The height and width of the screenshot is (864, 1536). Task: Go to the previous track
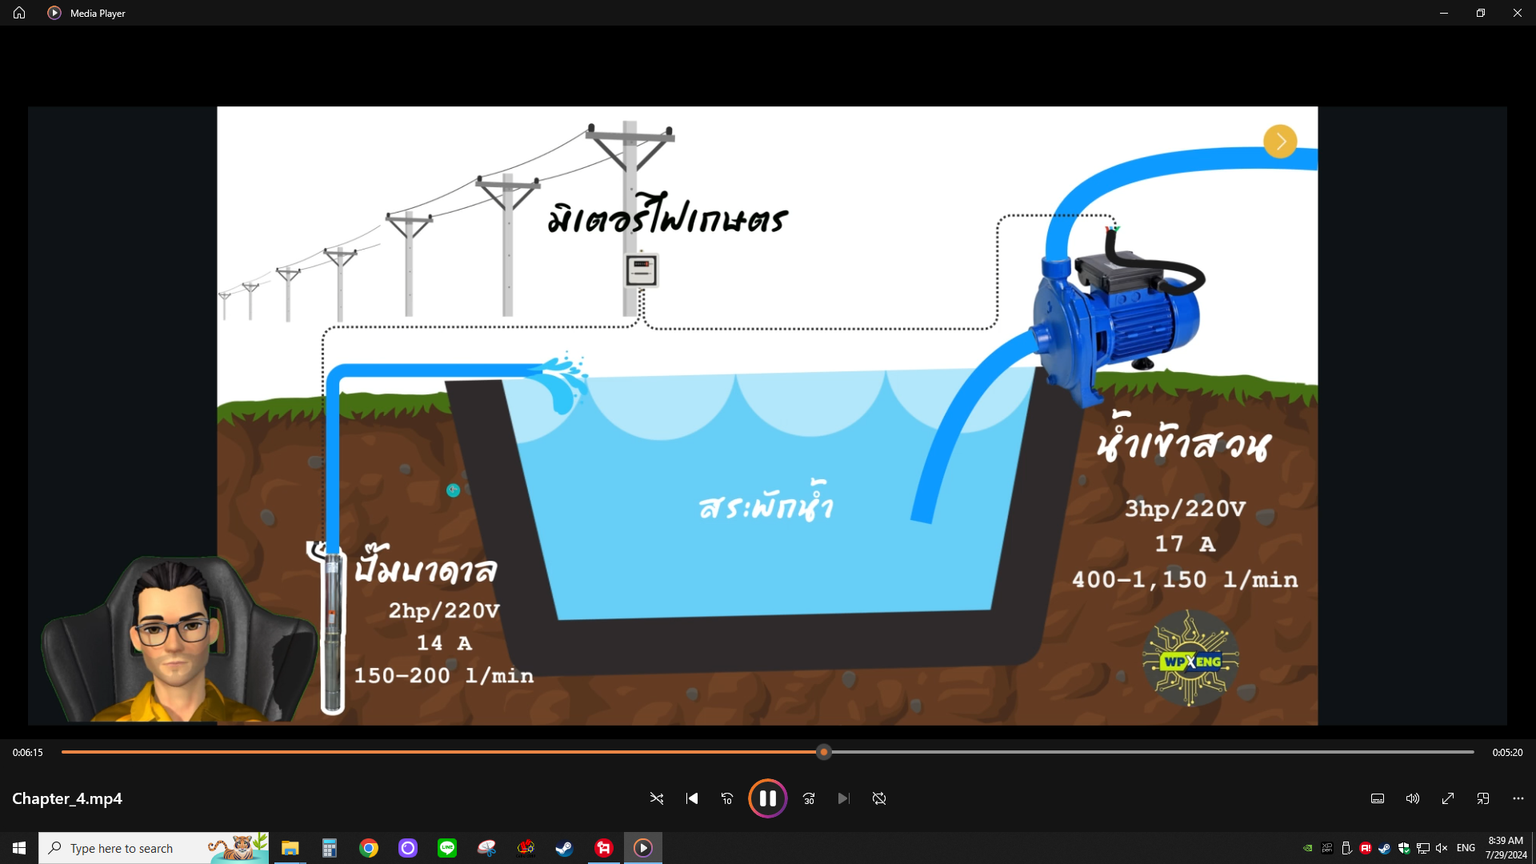[x=692, y=798]
